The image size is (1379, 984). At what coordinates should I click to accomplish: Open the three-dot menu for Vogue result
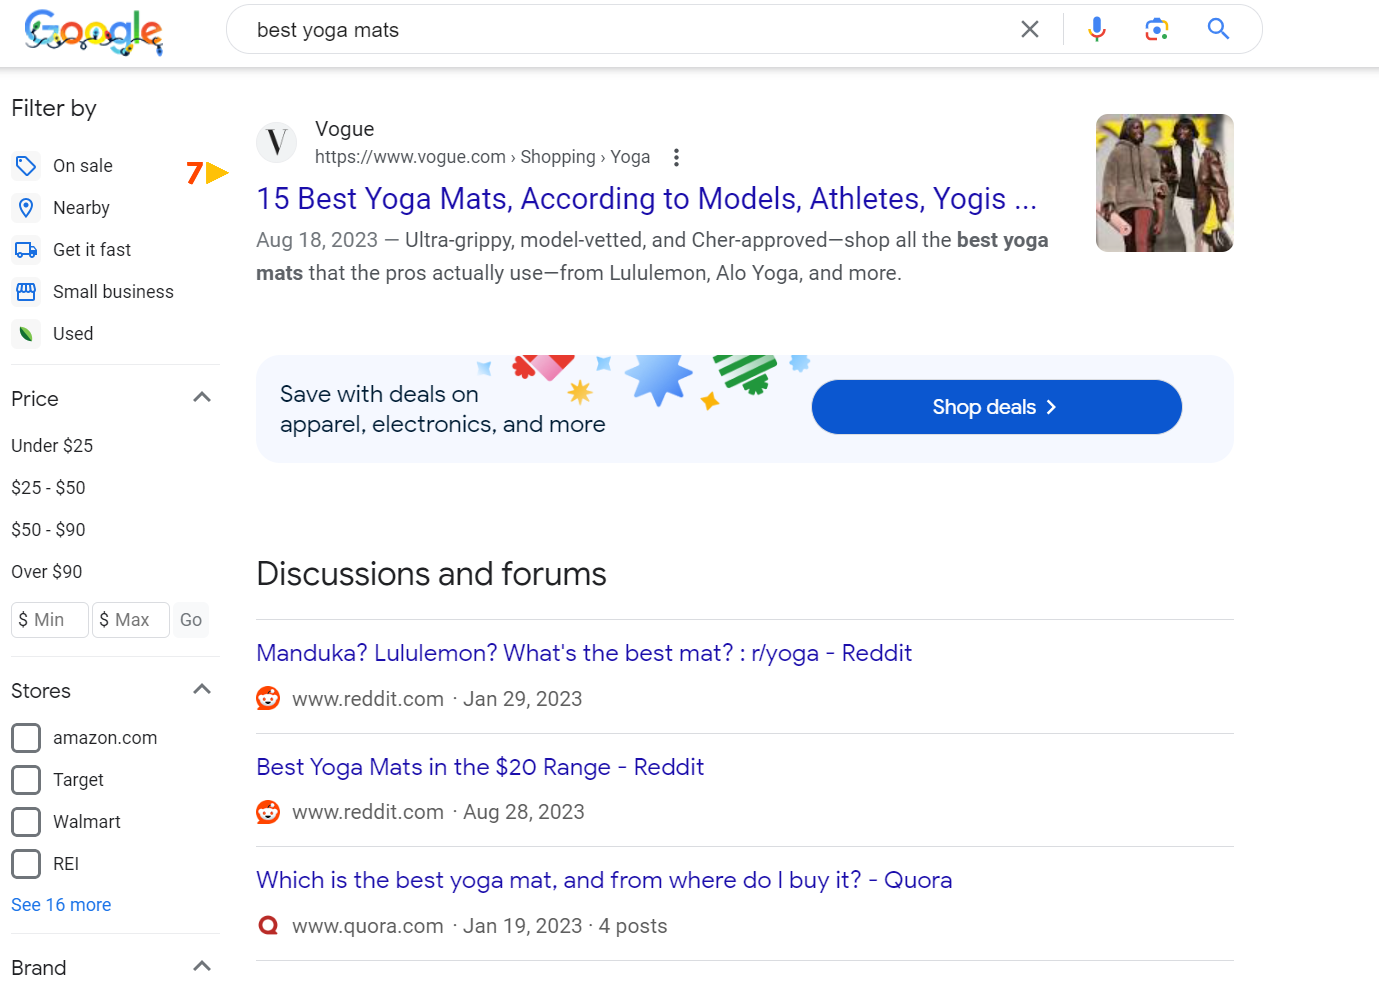coord(677,157)
